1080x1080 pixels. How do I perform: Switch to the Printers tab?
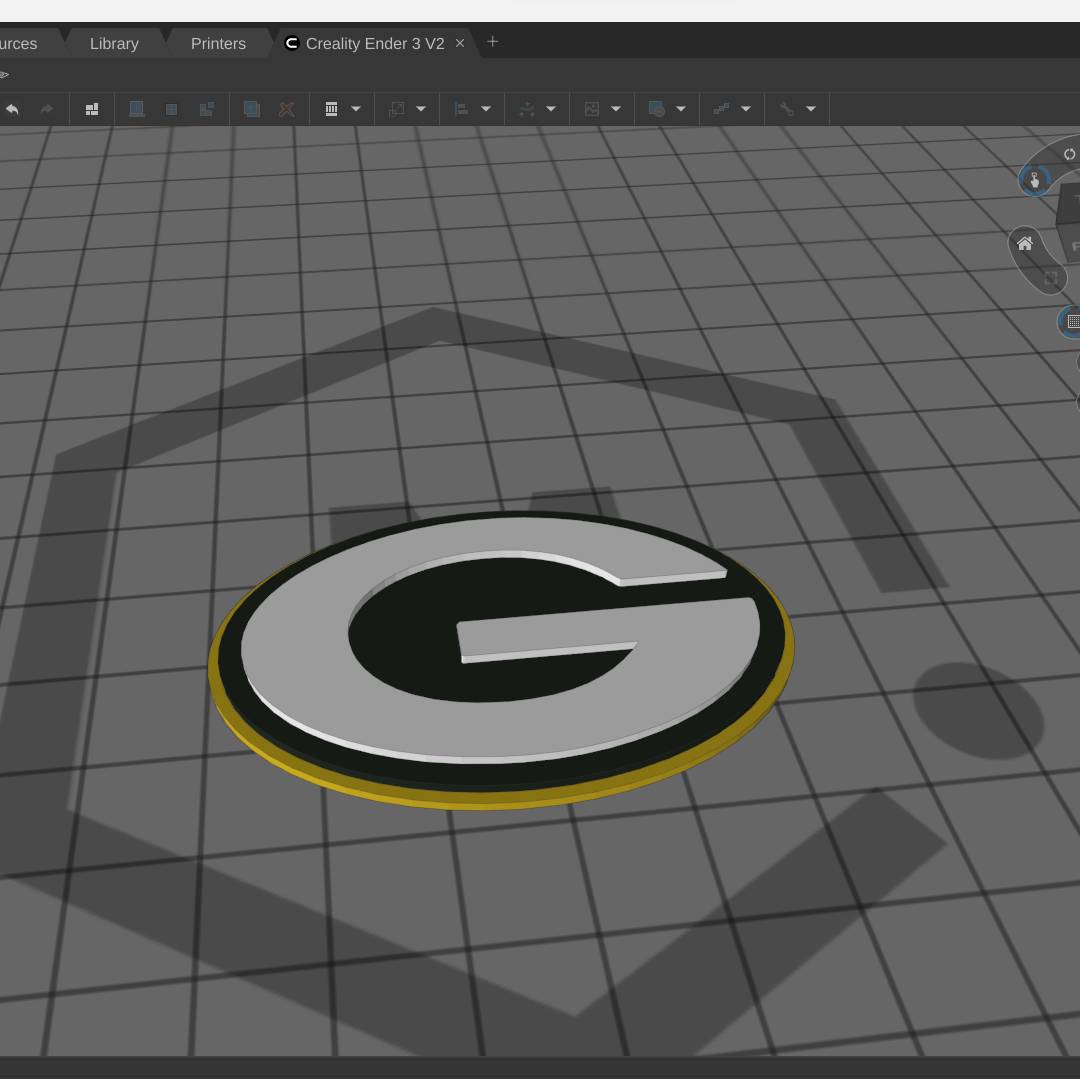click(218, 44)
